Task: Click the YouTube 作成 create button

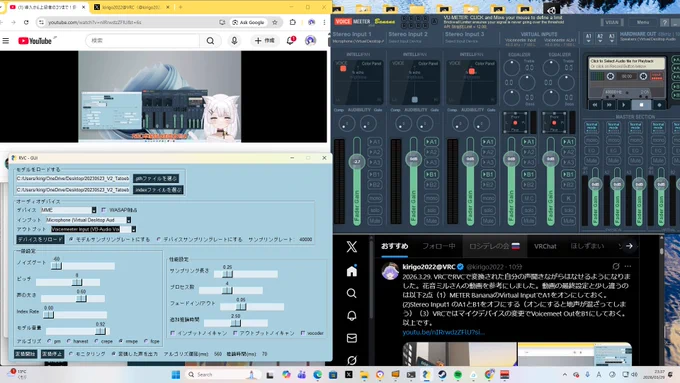Action: (265, 40)
